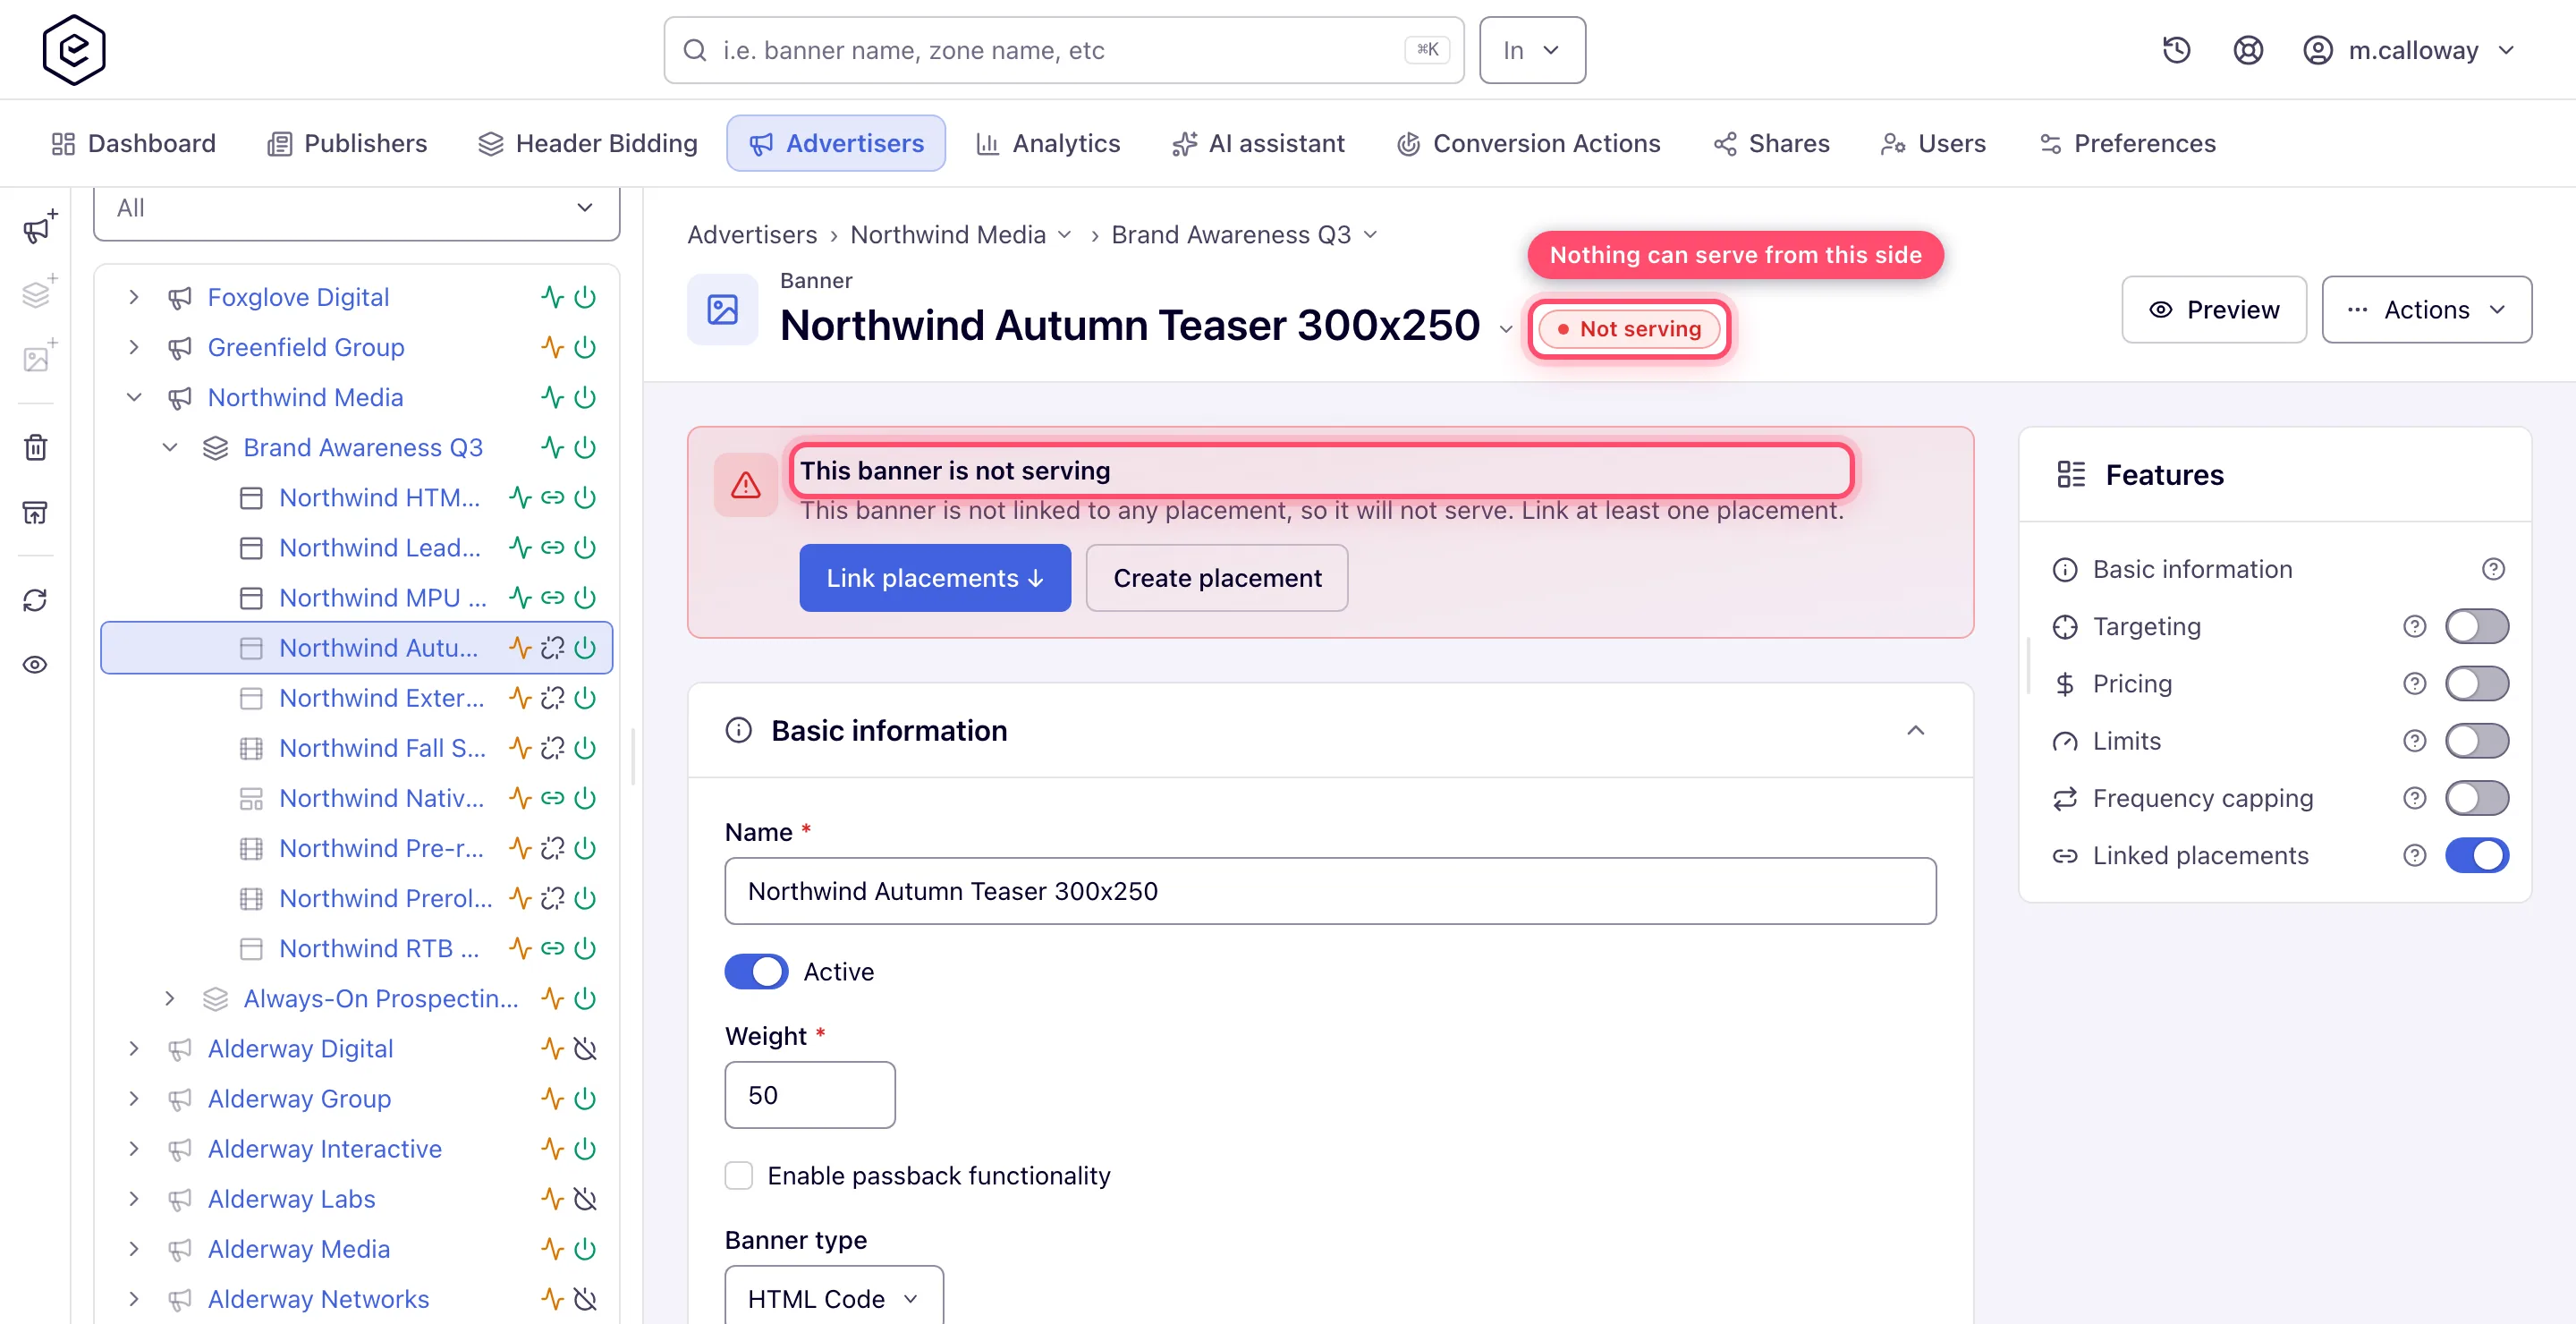Click disabled power icon on Alderway Digital row
2576x1324 pixels.
586,1049
